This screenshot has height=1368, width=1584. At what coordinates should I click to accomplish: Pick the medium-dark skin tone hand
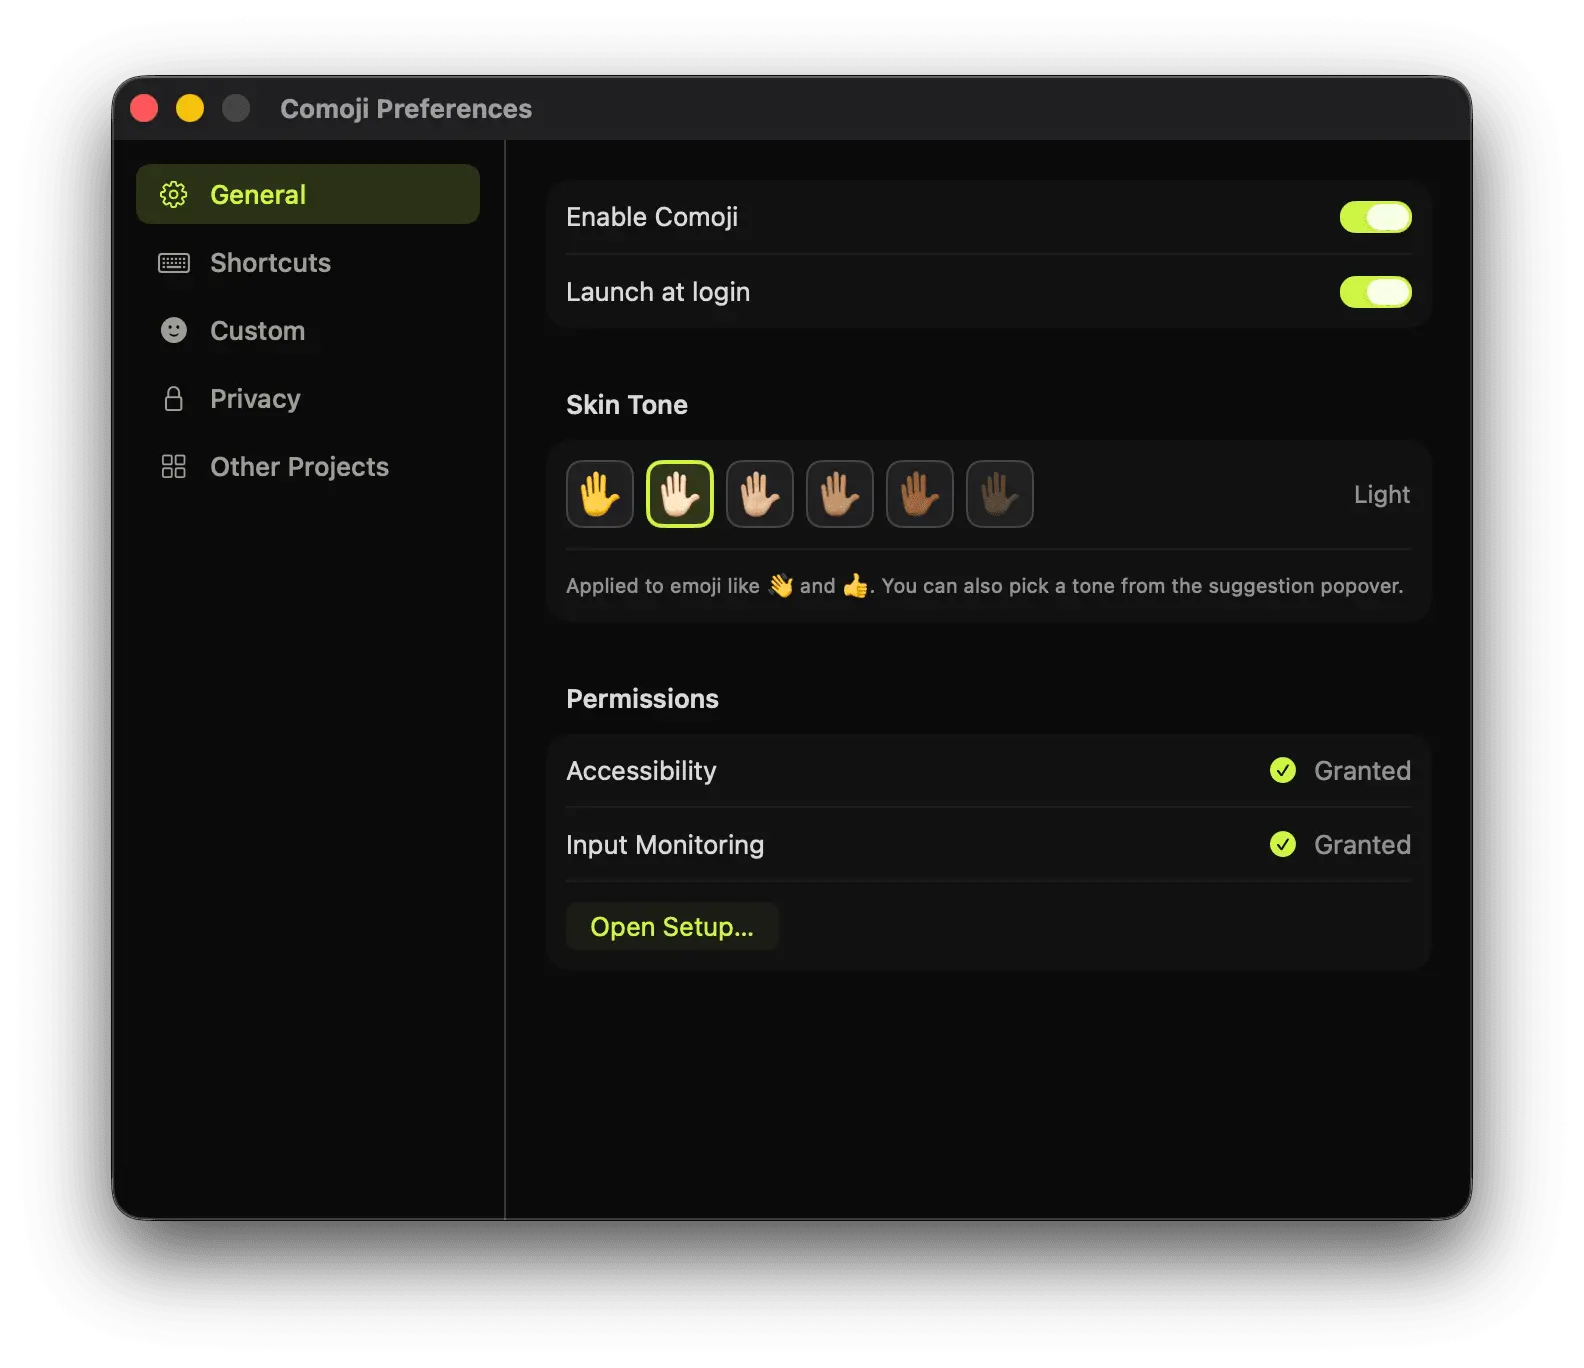tap(920, 494)
